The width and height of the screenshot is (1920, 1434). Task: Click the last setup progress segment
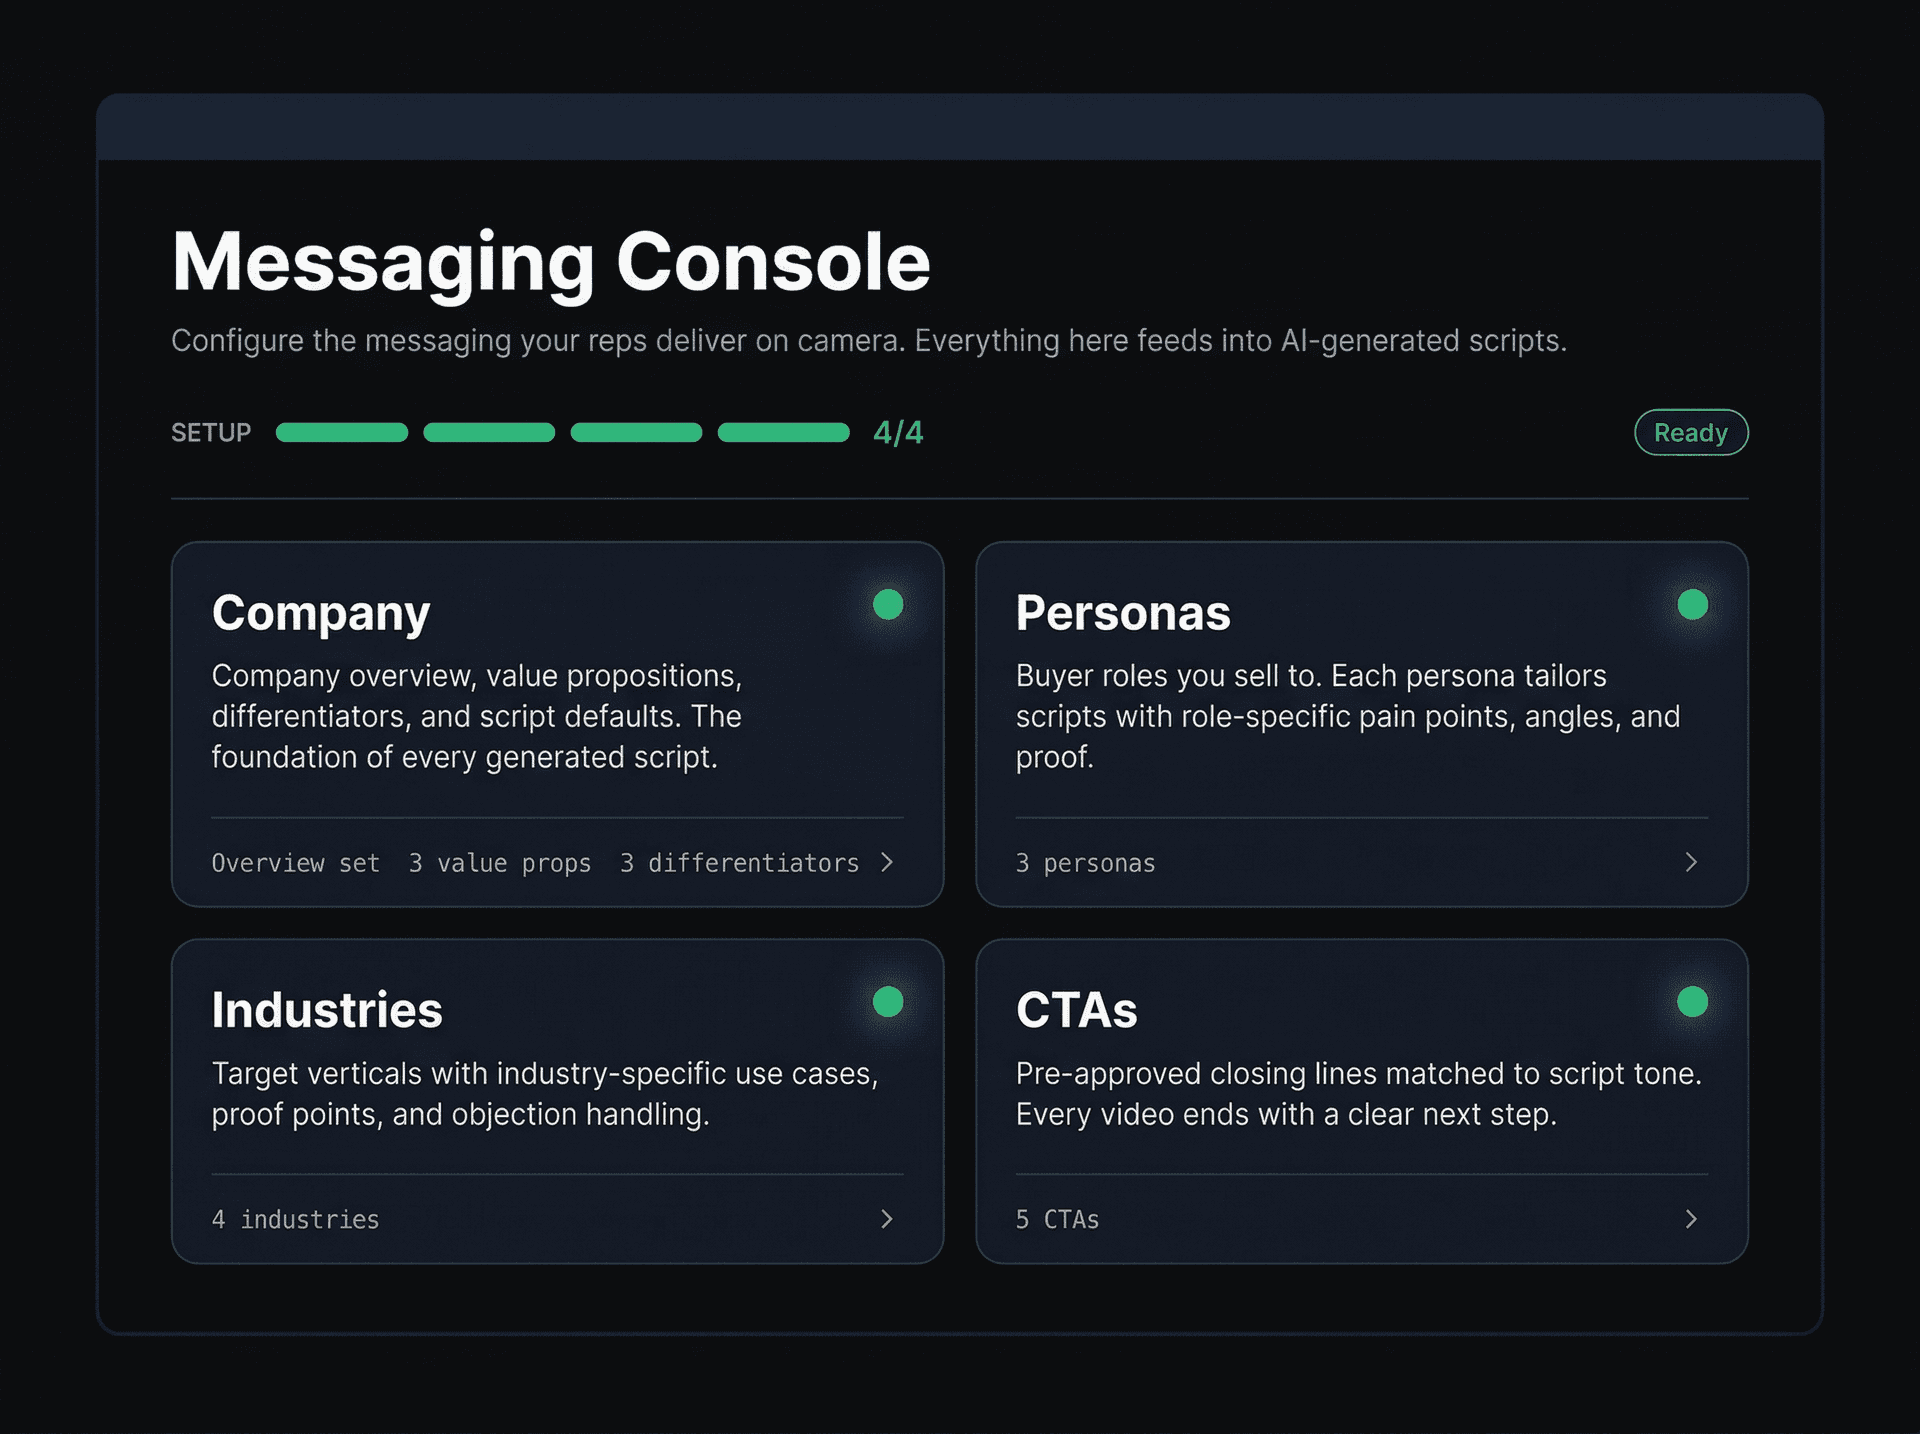pos(783,432)
